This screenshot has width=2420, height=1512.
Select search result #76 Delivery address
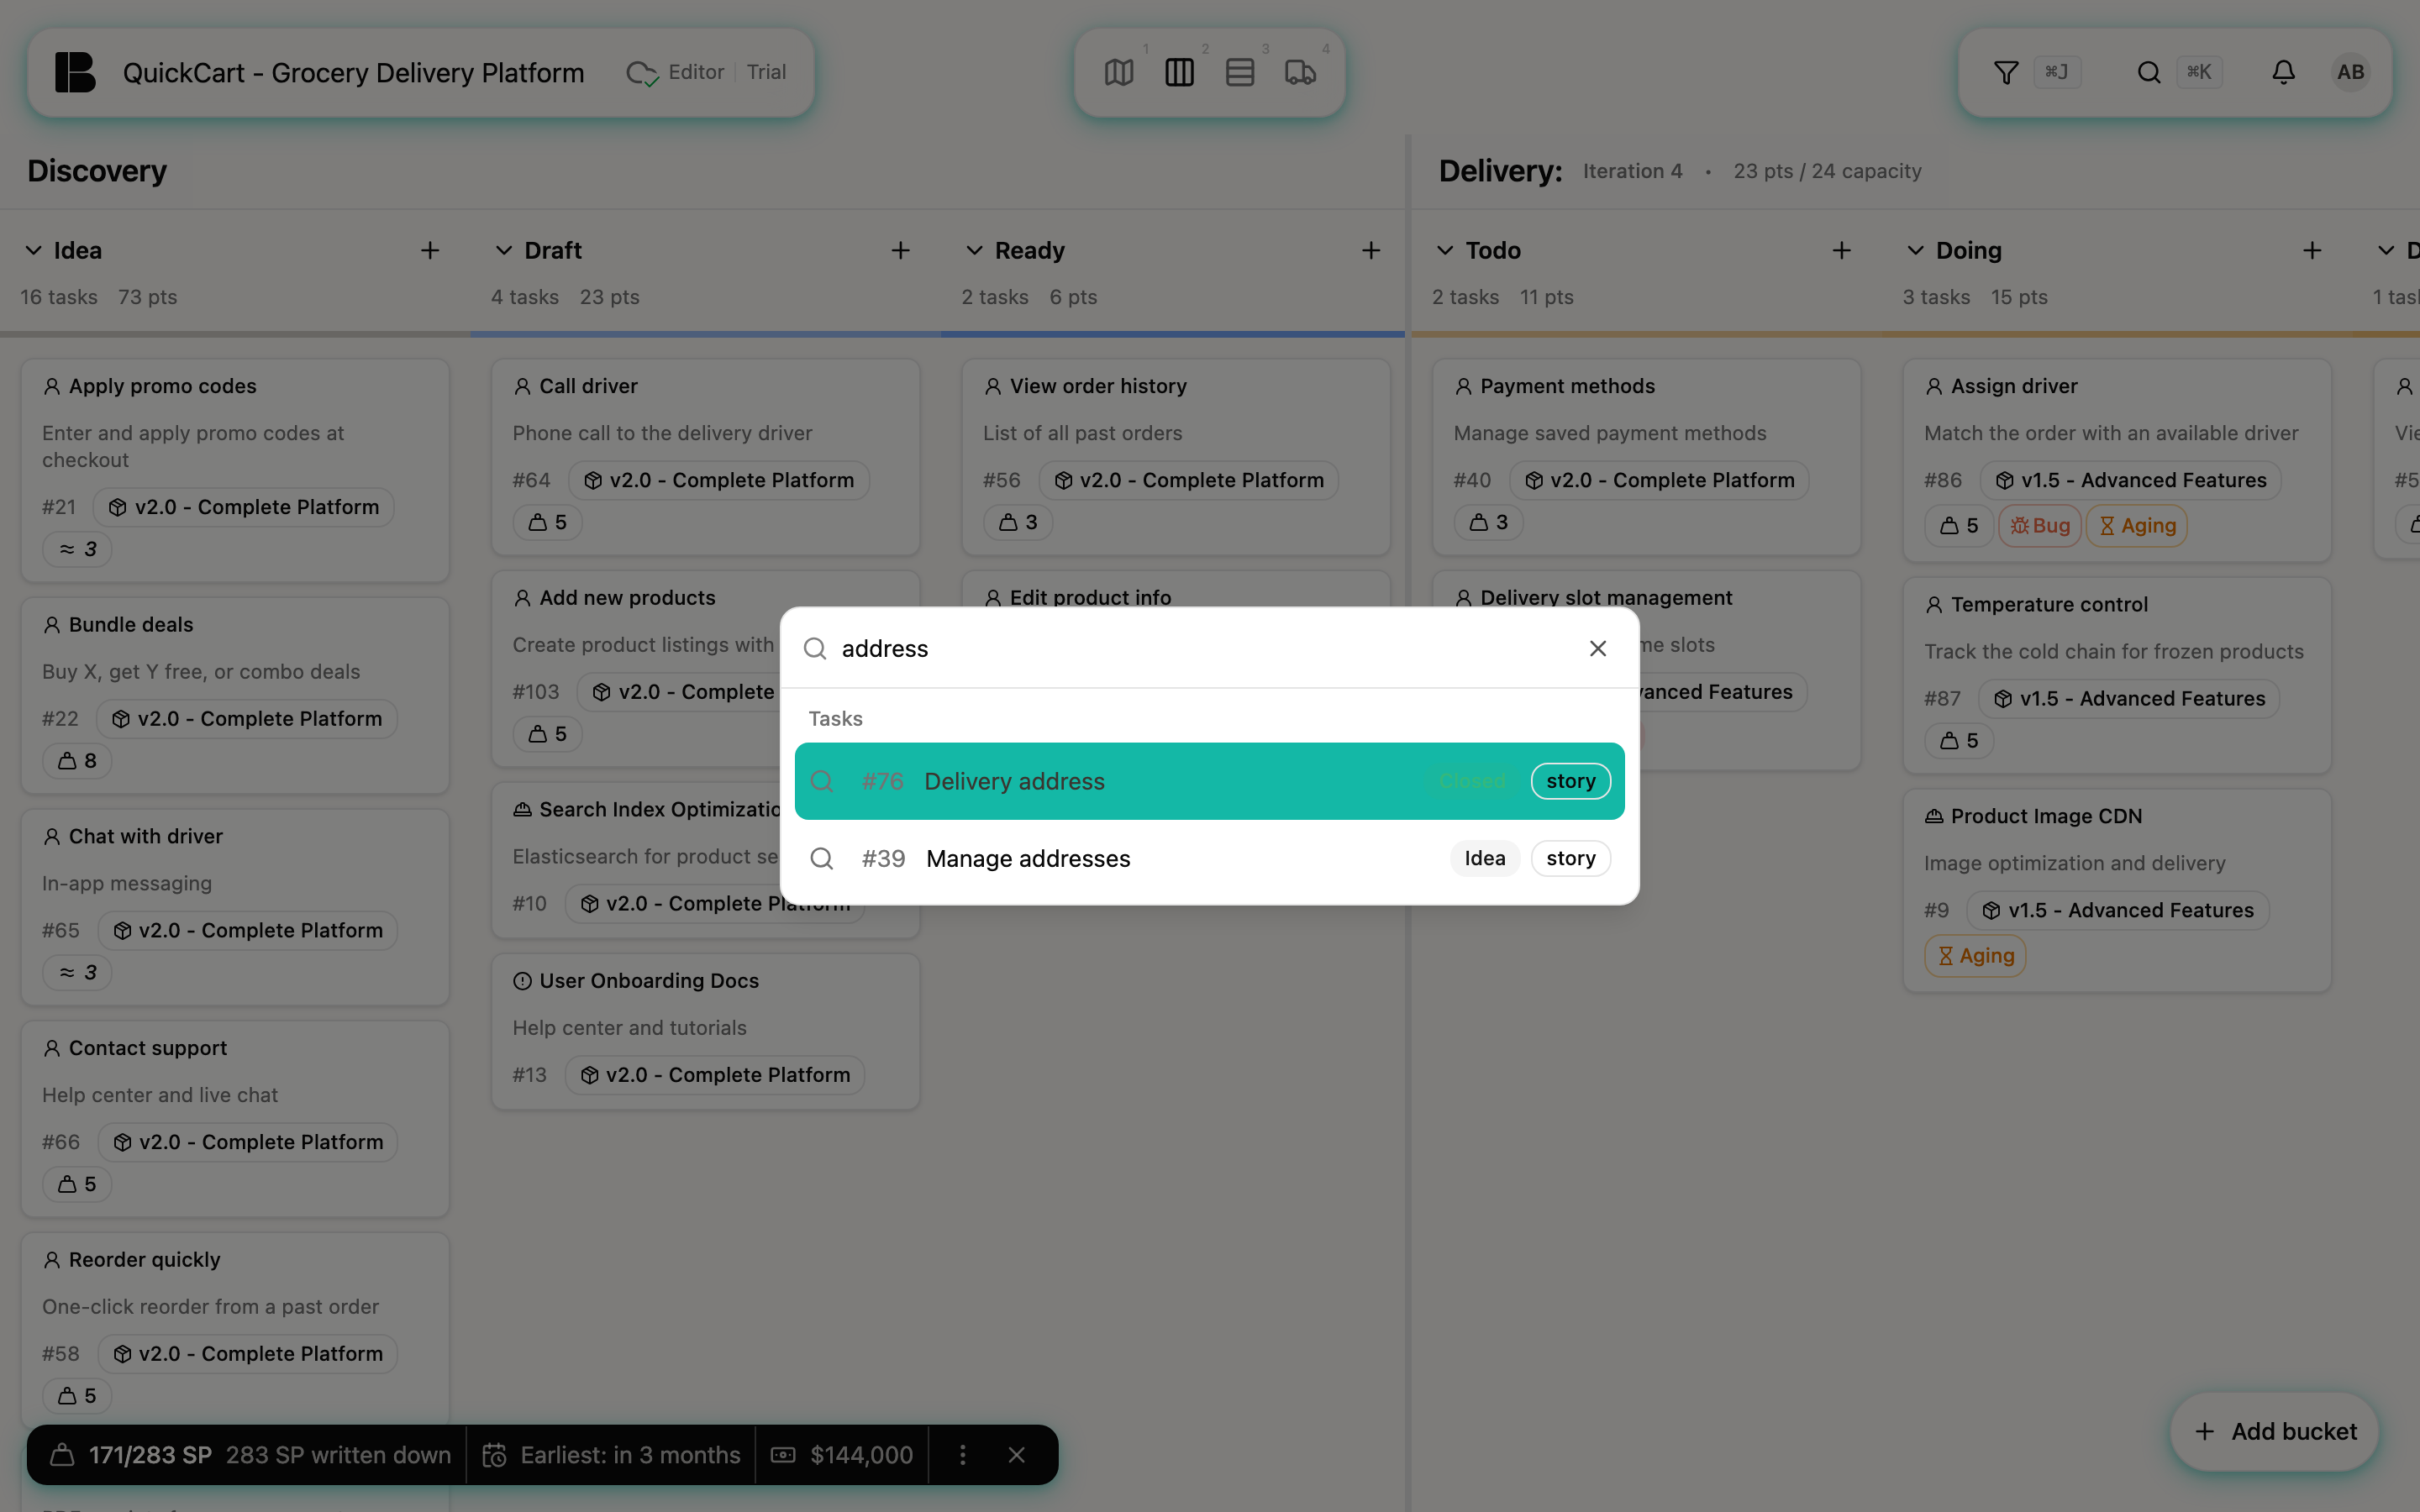tap(1209, 781)
